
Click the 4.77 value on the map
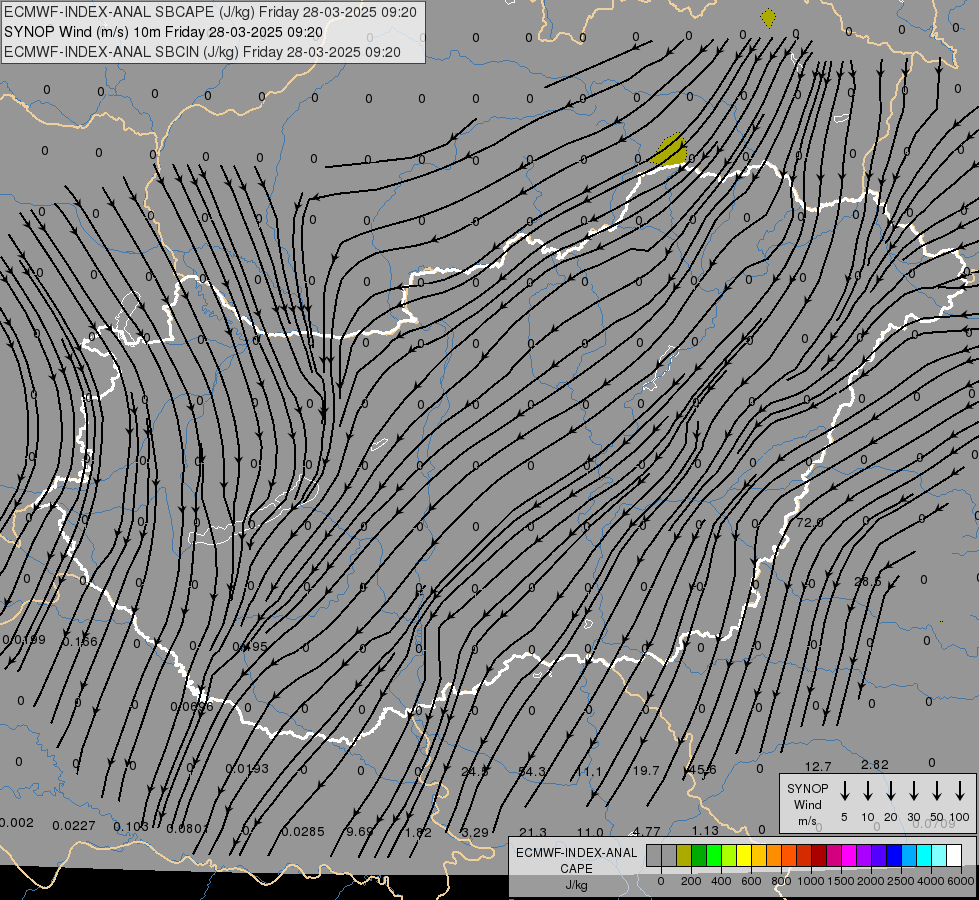point(646,831)
